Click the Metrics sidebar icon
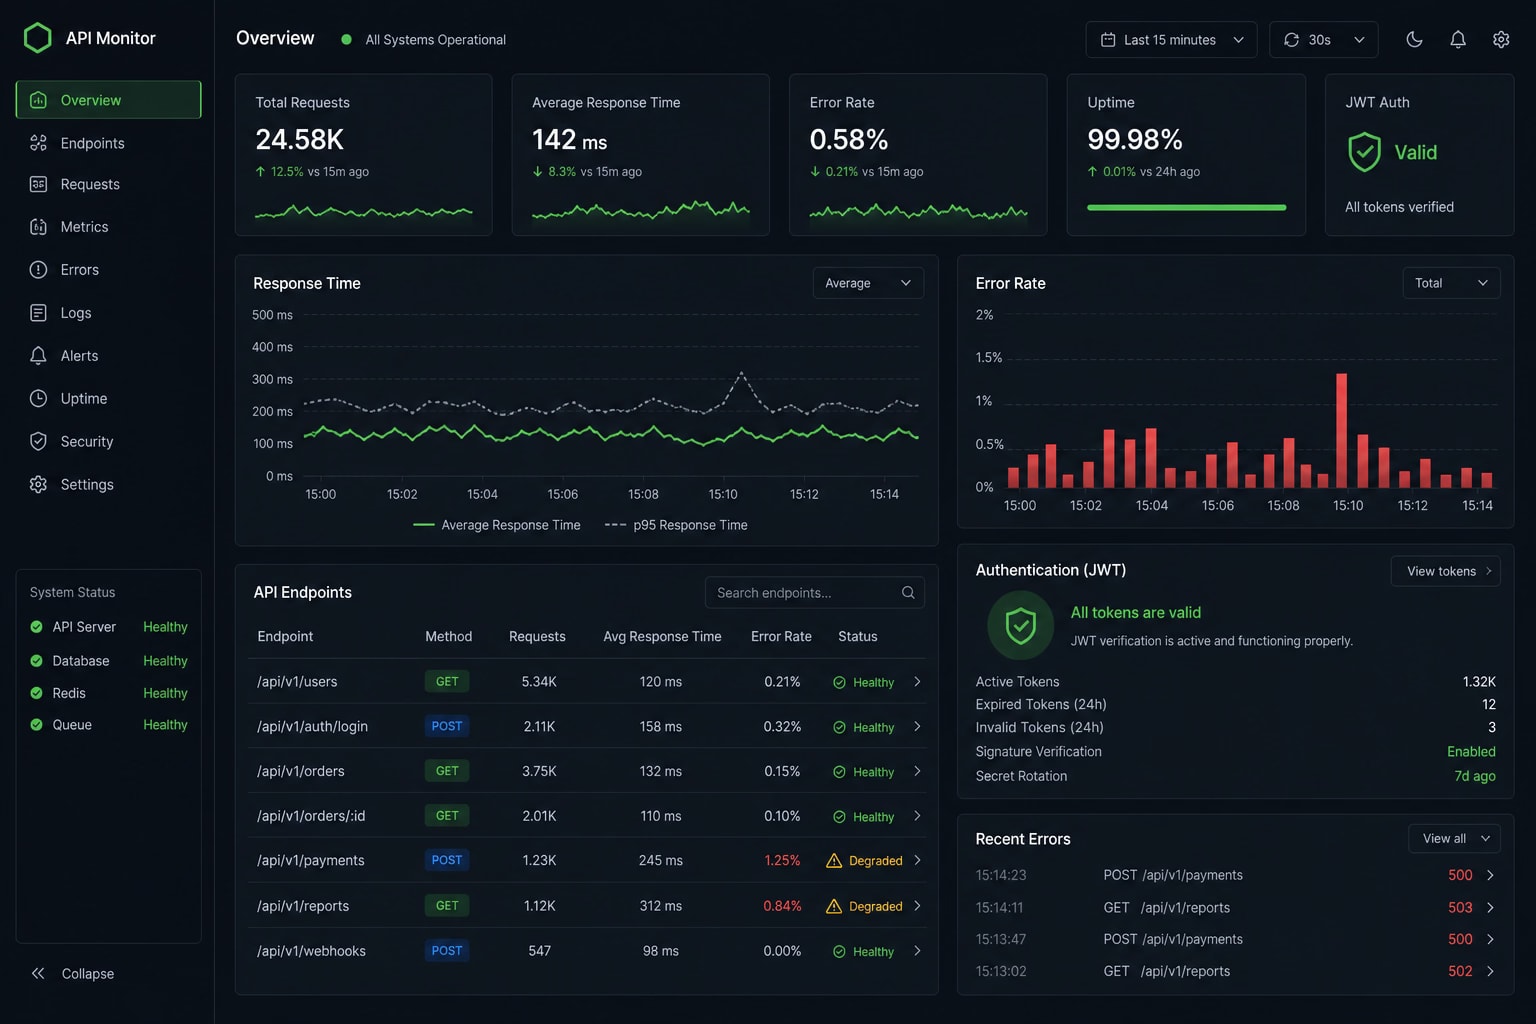Image resolution: width=1536 pixels, height=1024 pixels. pos(38,227)
